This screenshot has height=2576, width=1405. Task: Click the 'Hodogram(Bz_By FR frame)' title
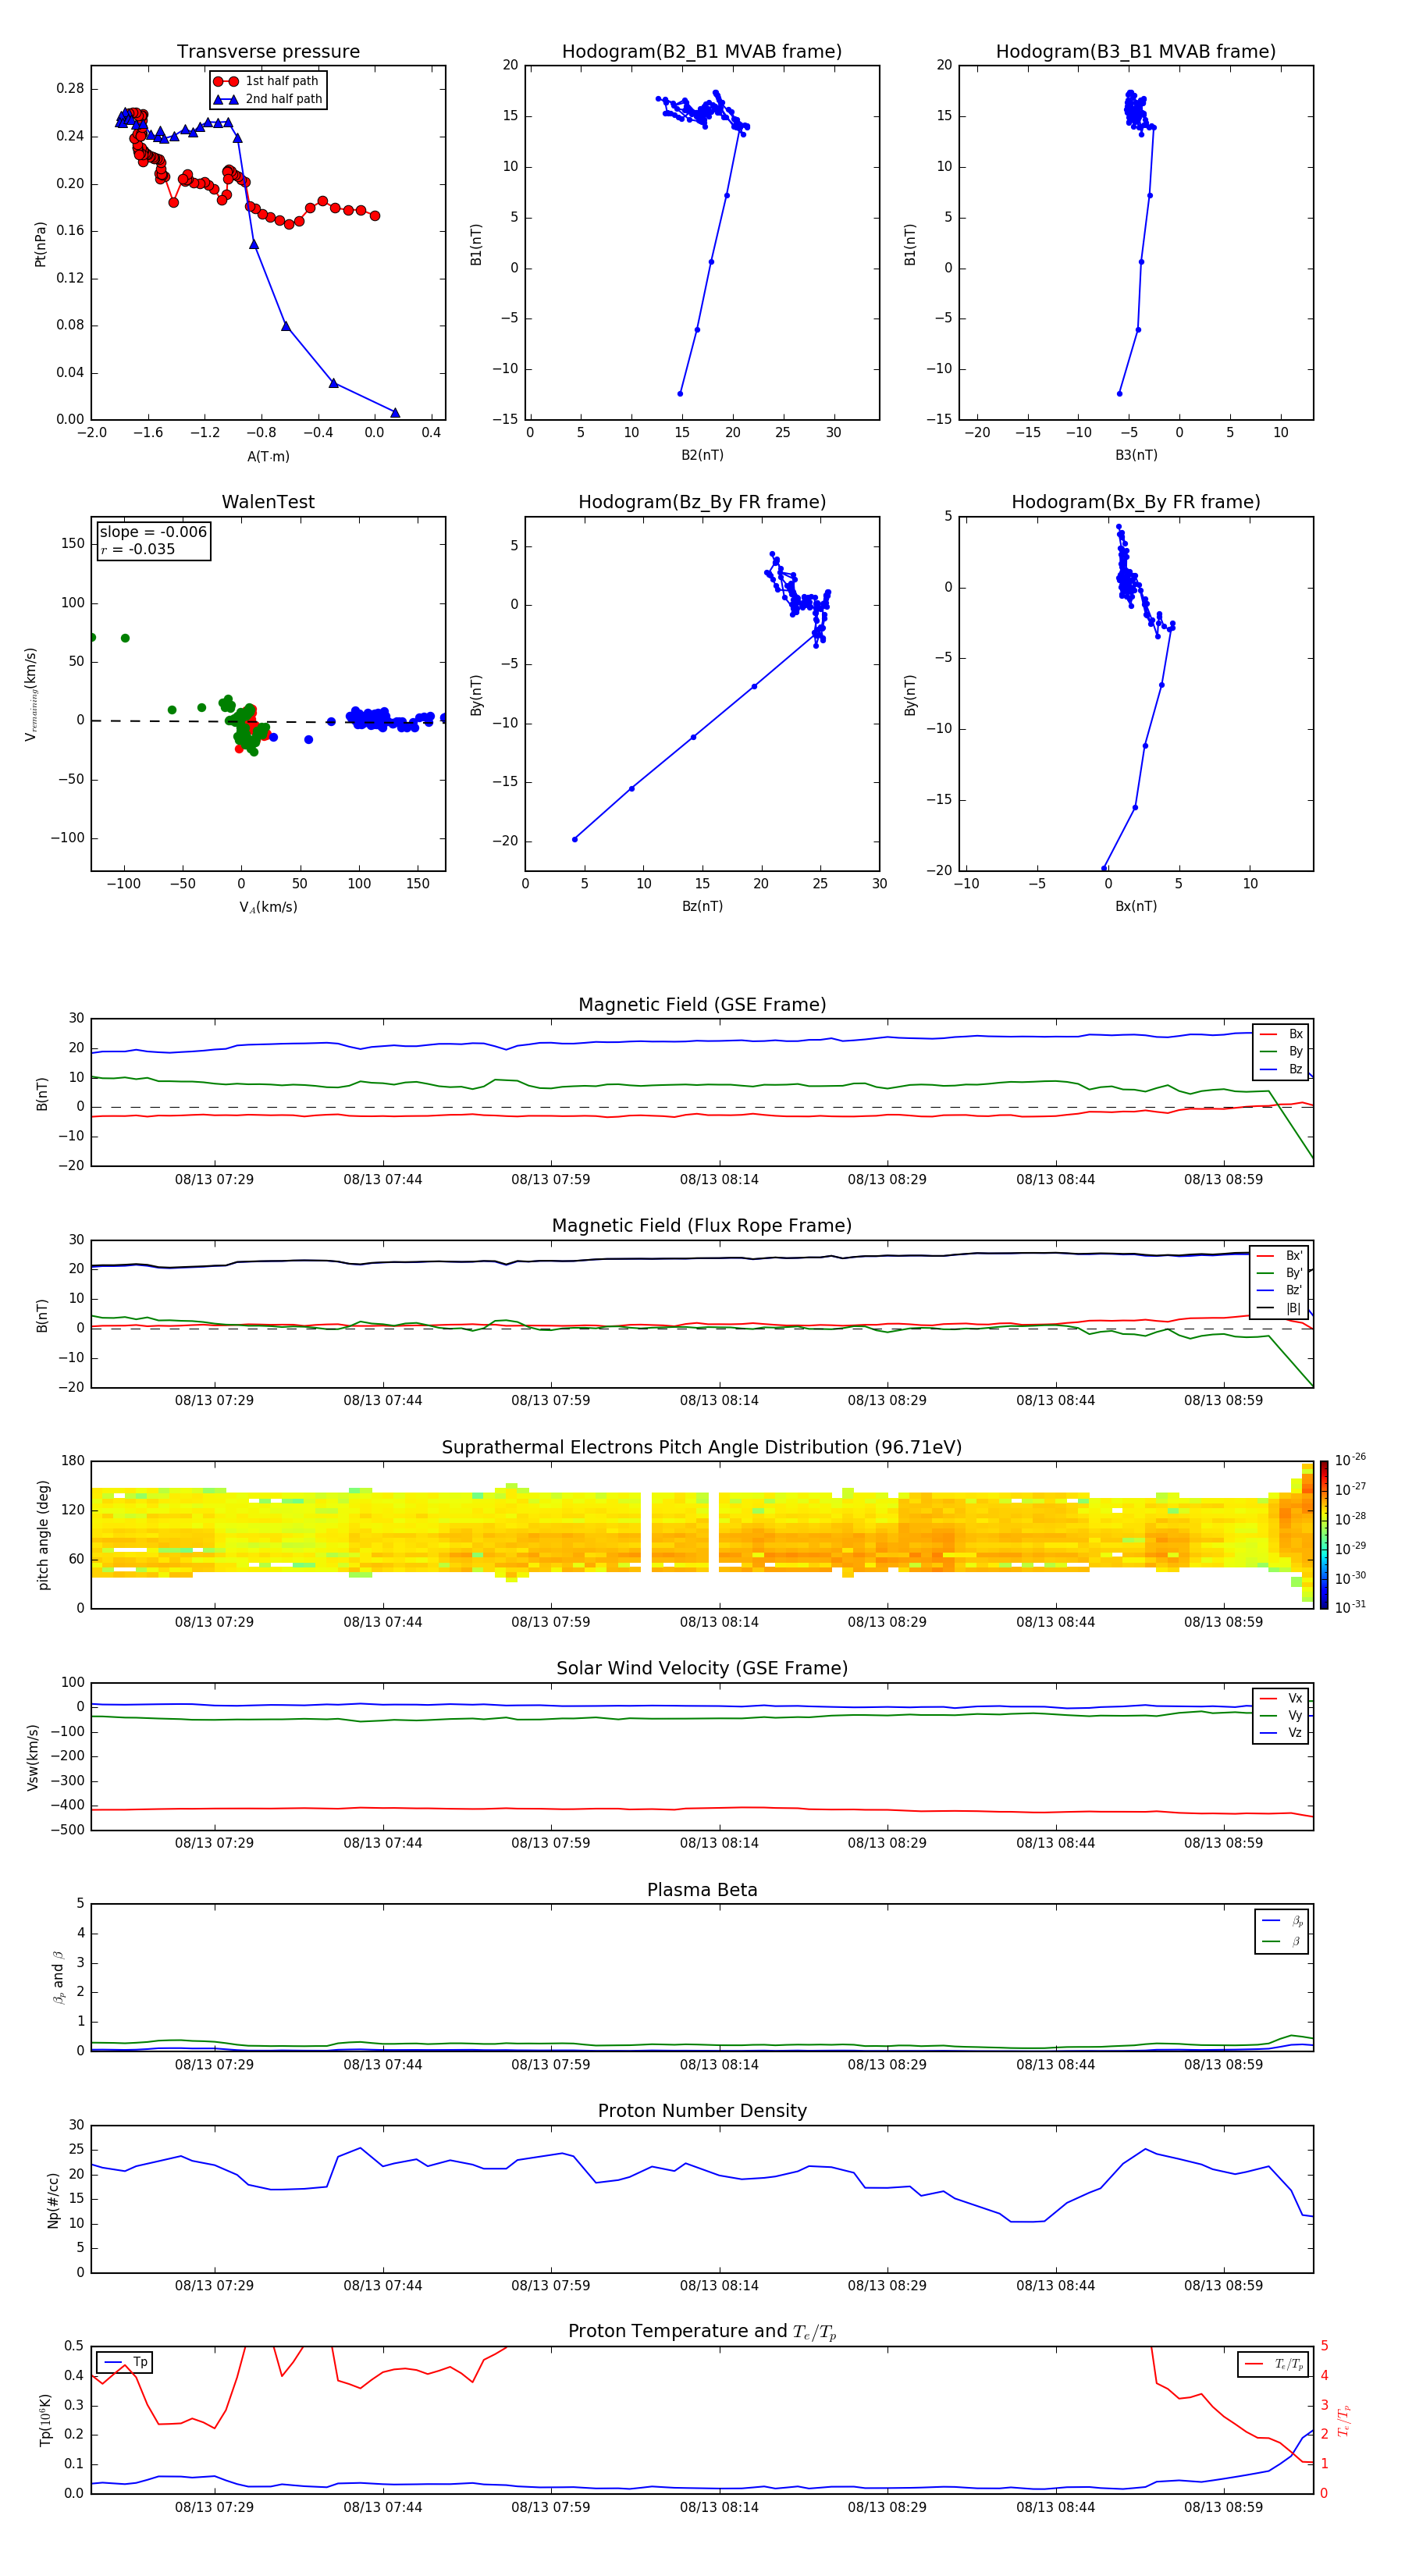(x=702, y=502)
